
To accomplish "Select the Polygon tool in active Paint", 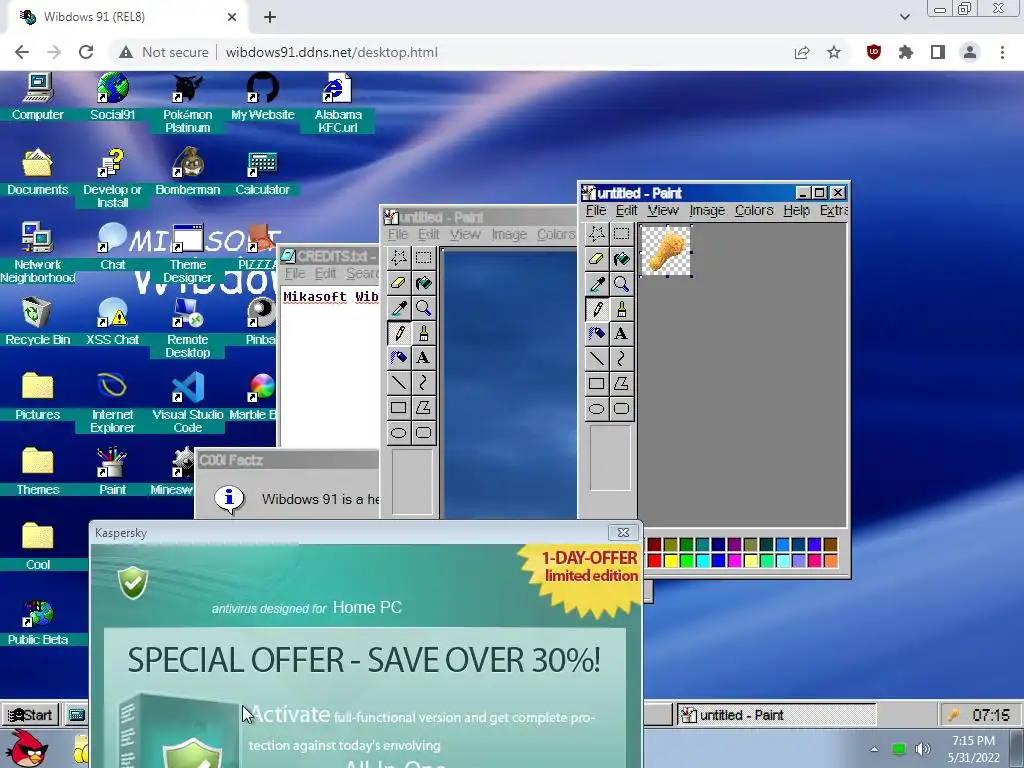I will click(621, 383).
